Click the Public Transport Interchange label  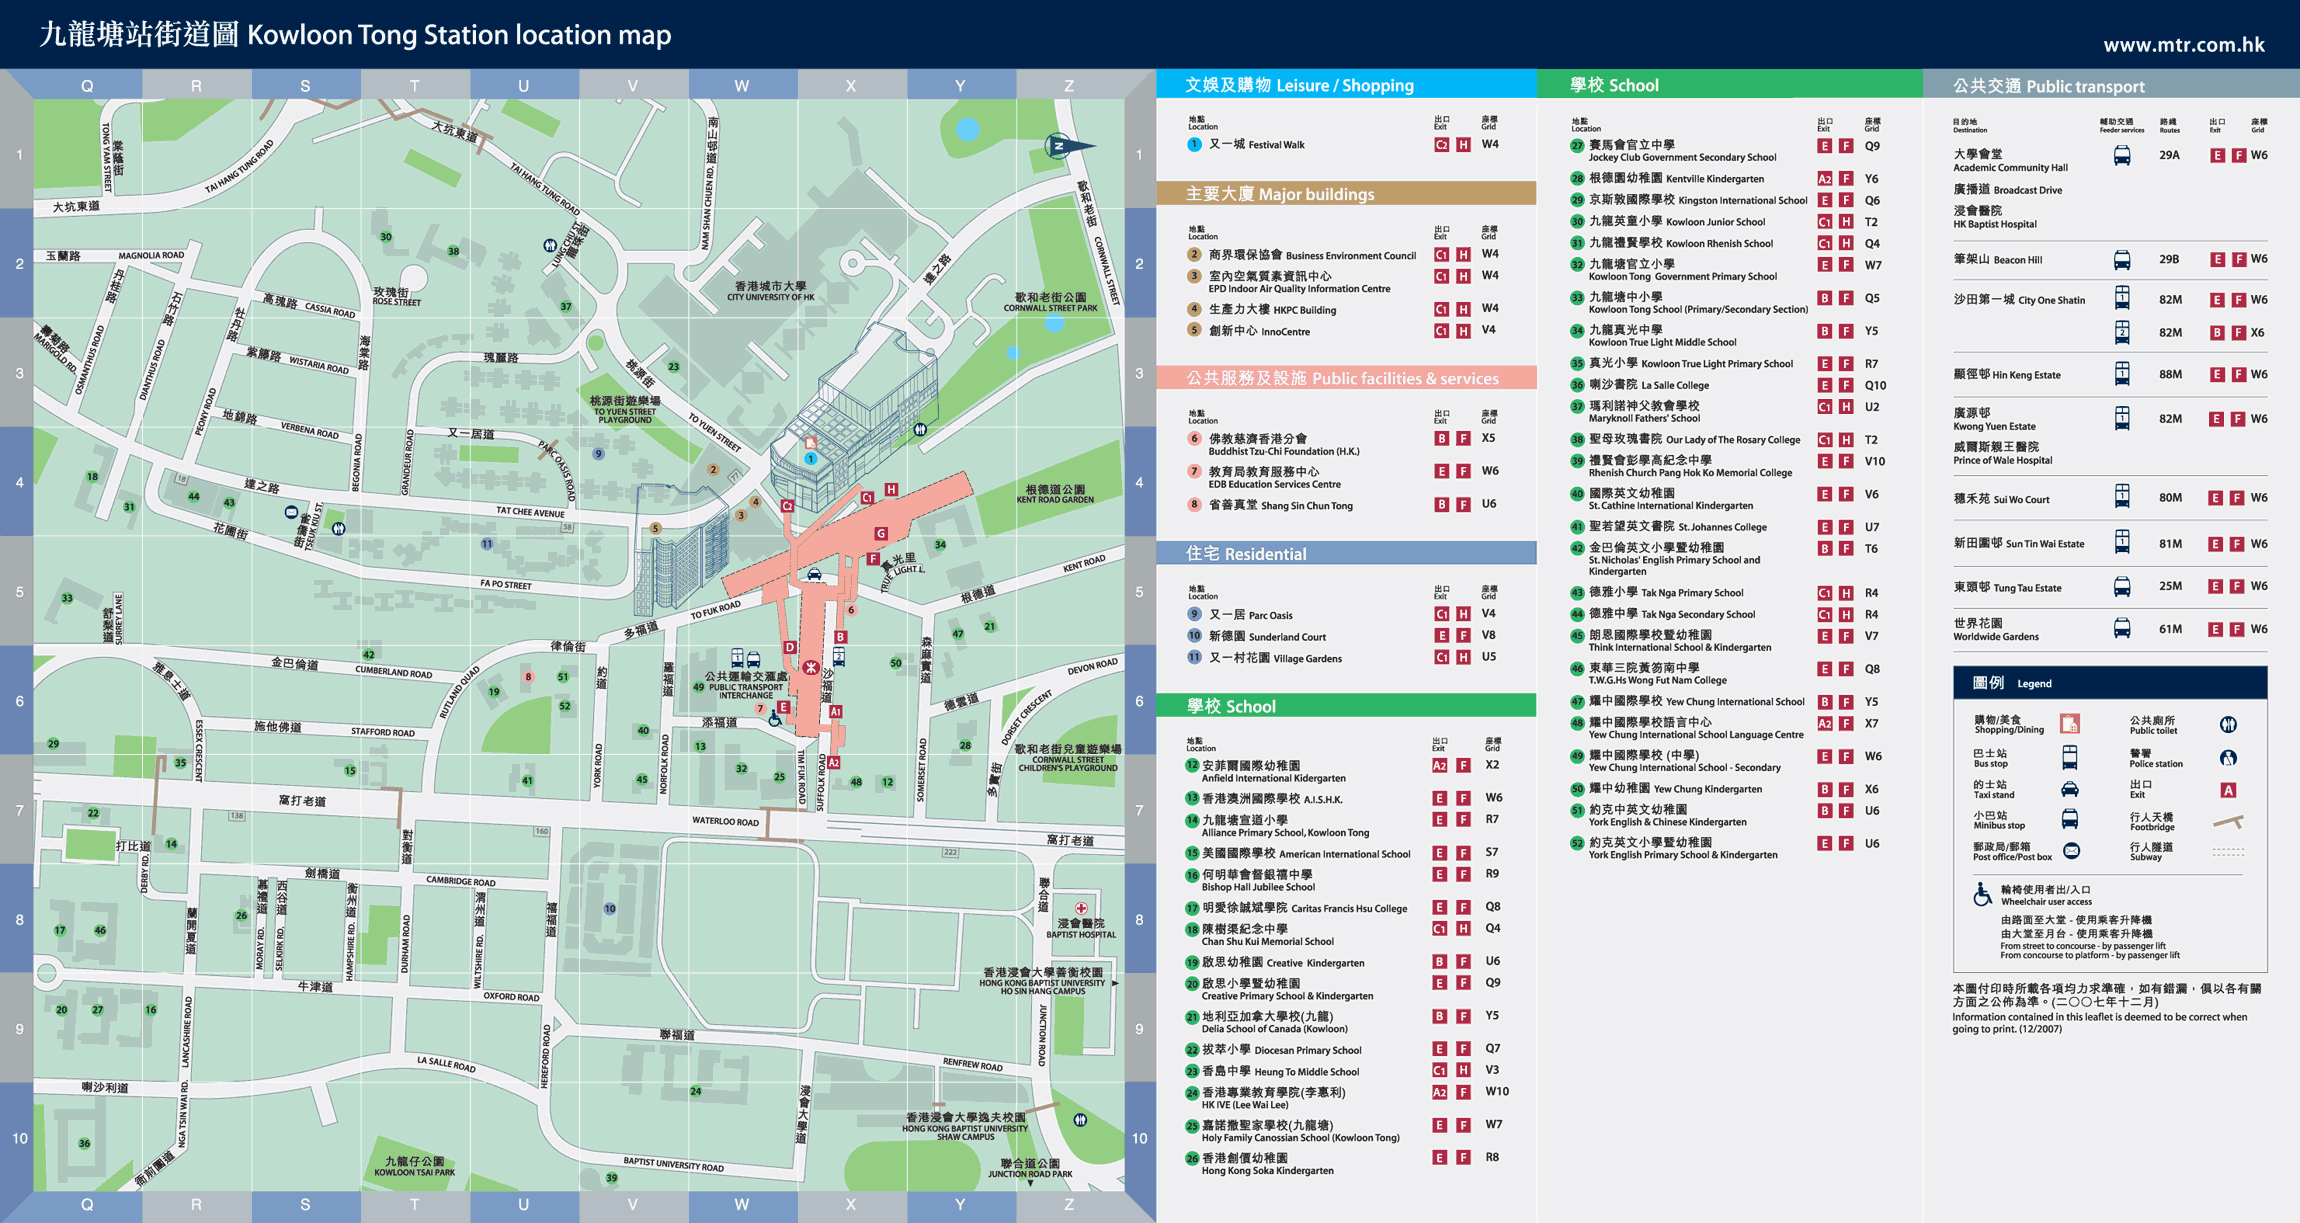pos(745,685)
